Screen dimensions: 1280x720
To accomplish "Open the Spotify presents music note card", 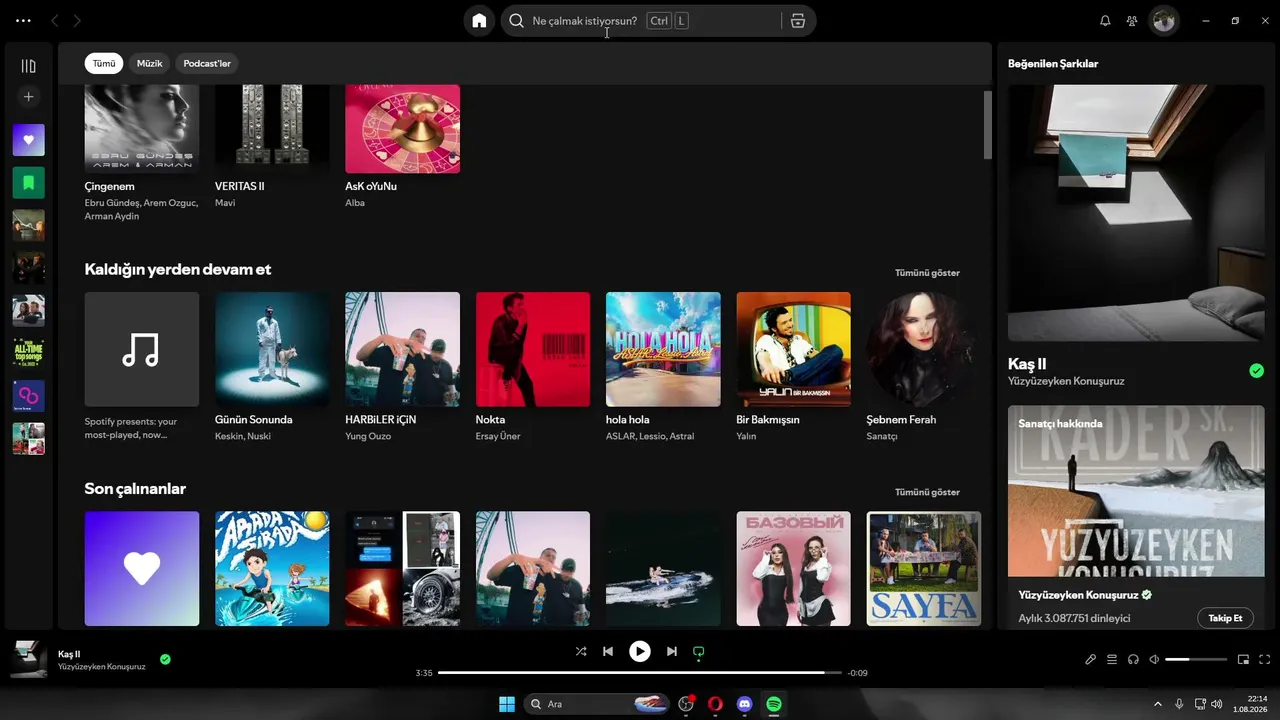I will tap(142, 349).
